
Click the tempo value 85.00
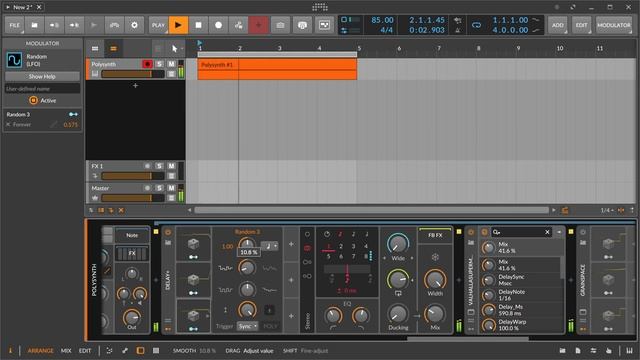(x=382, y=20)
